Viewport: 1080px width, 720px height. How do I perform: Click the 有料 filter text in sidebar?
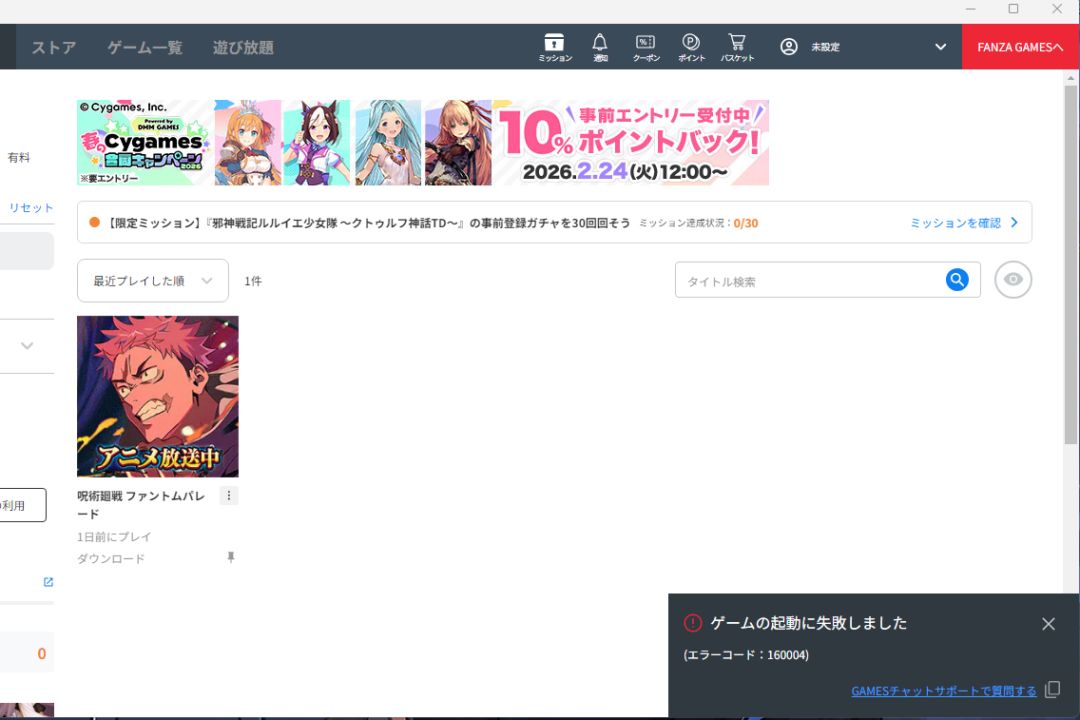point(19,158)
